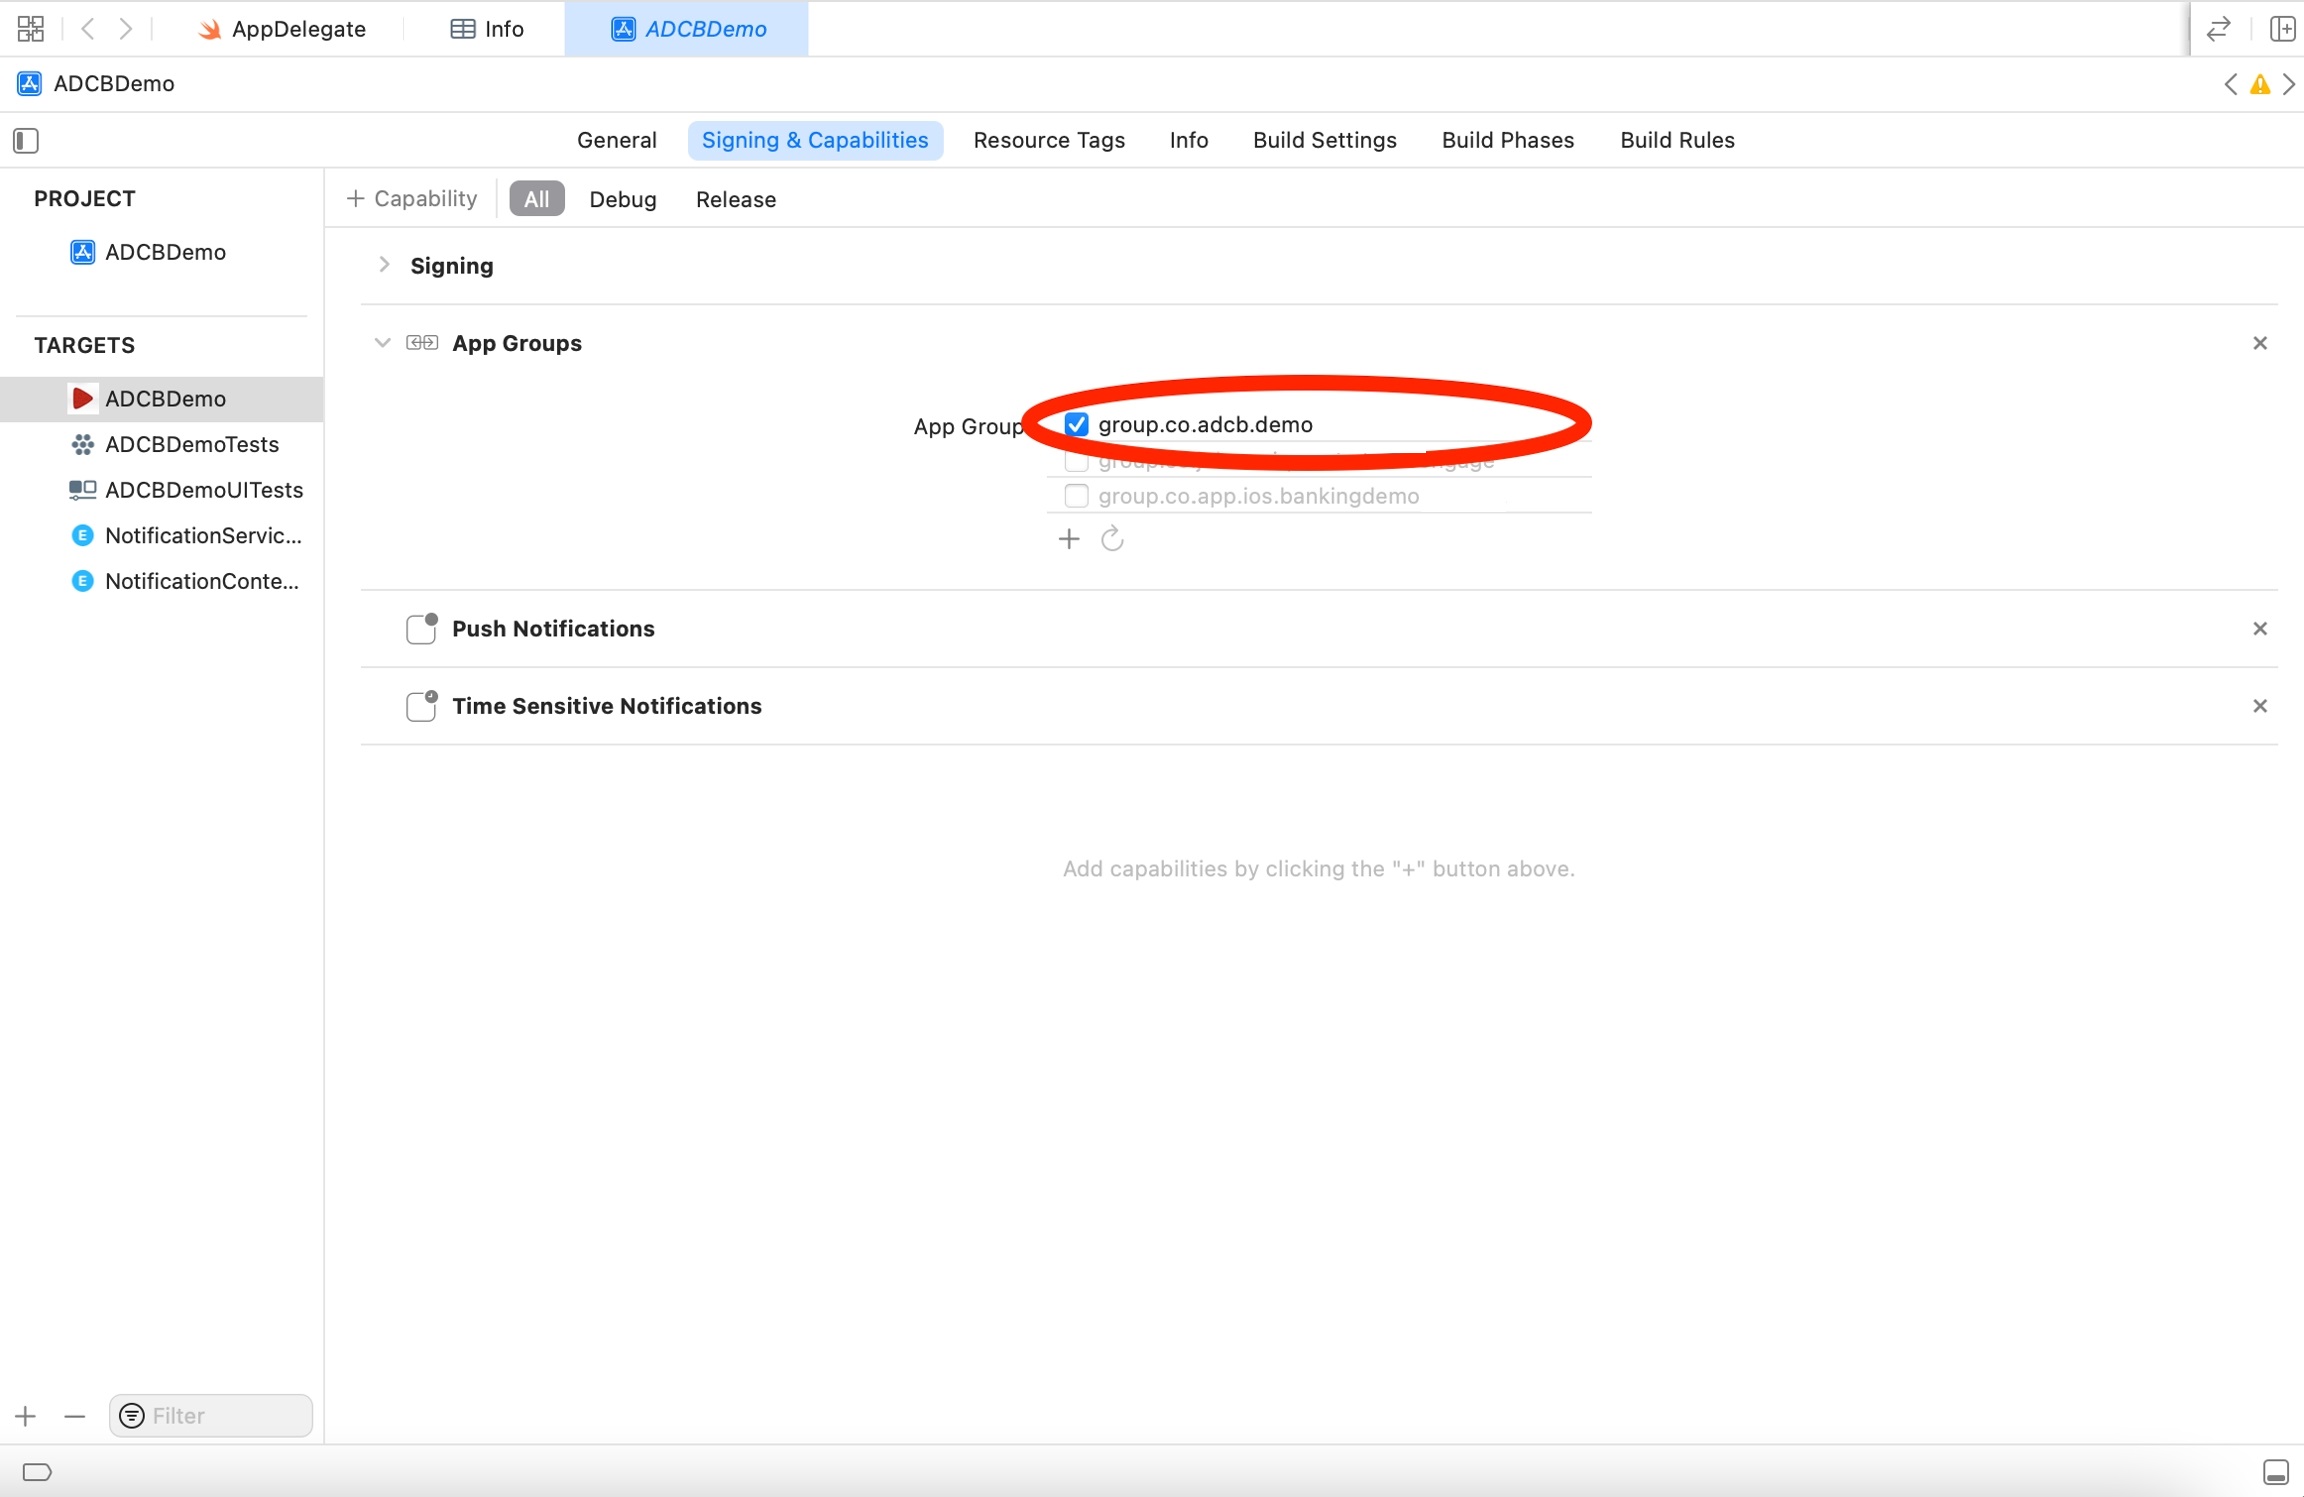The image size is (2304, 1497).
Task: Click the add editor on right icon
Action: (x=2281, y=28)
